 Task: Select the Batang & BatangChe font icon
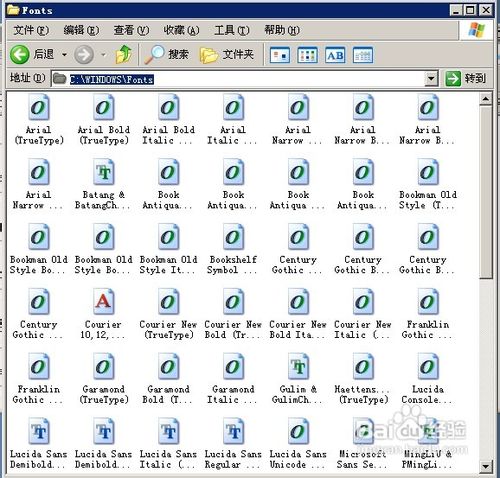point(104,172)
